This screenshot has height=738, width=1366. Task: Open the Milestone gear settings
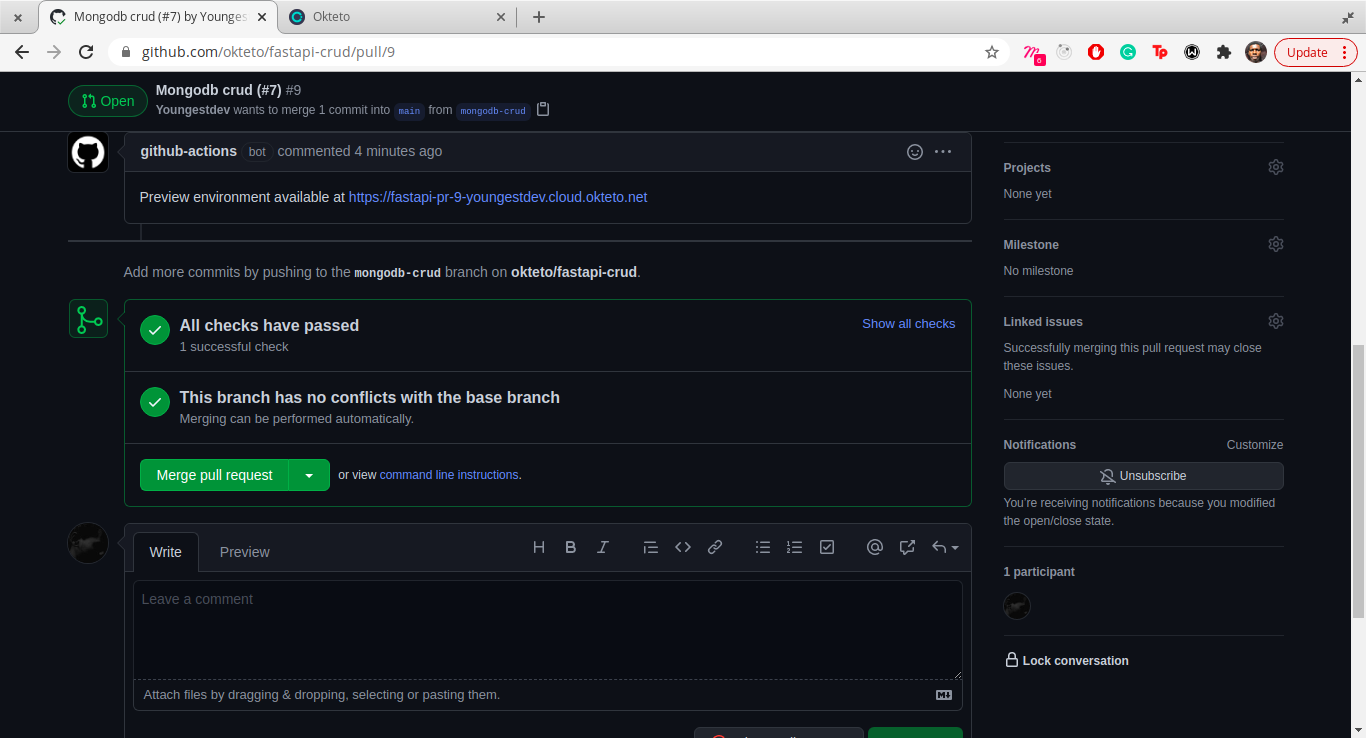point(1275,244)
